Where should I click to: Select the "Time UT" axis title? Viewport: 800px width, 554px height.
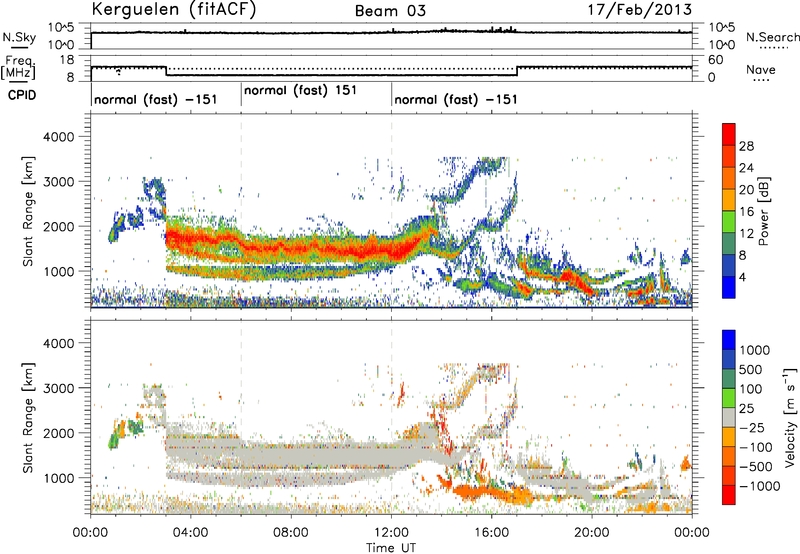(391, 548)
